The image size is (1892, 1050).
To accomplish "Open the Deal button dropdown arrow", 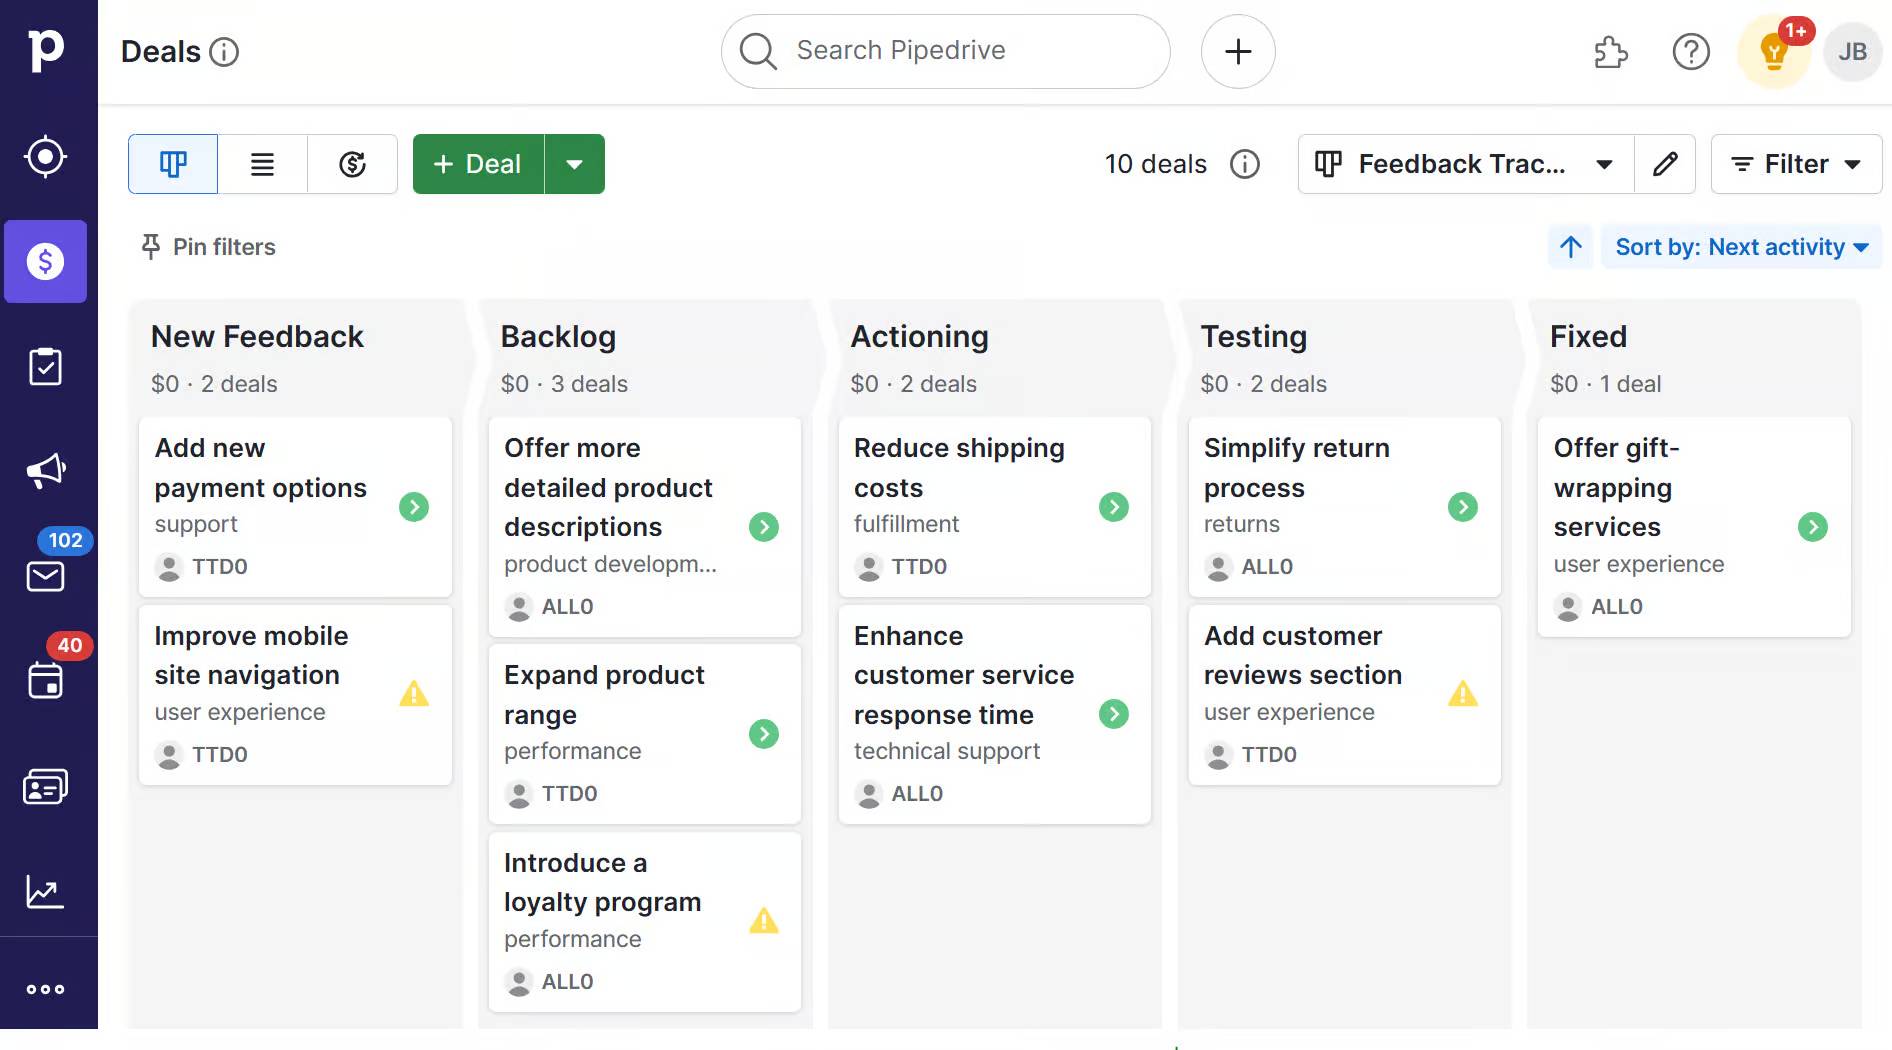I will pos(575,164).
